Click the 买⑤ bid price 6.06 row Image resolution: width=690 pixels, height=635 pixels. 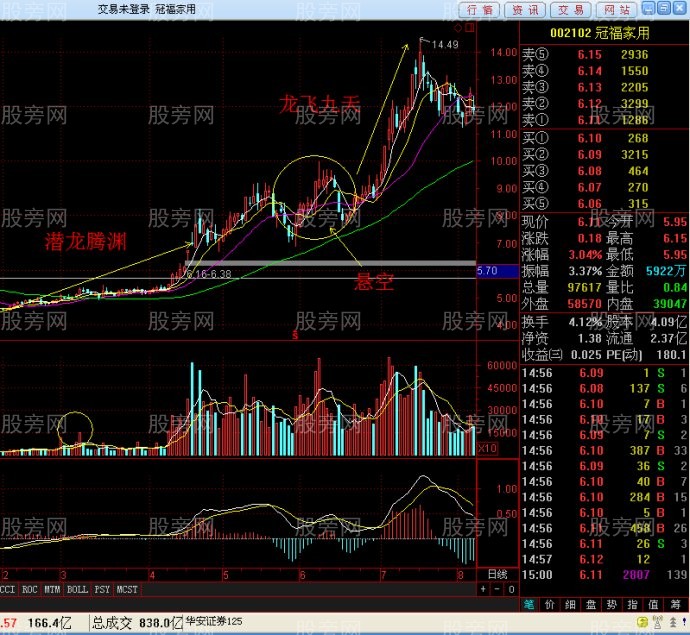pyautogui.click(x=605, y=203)
